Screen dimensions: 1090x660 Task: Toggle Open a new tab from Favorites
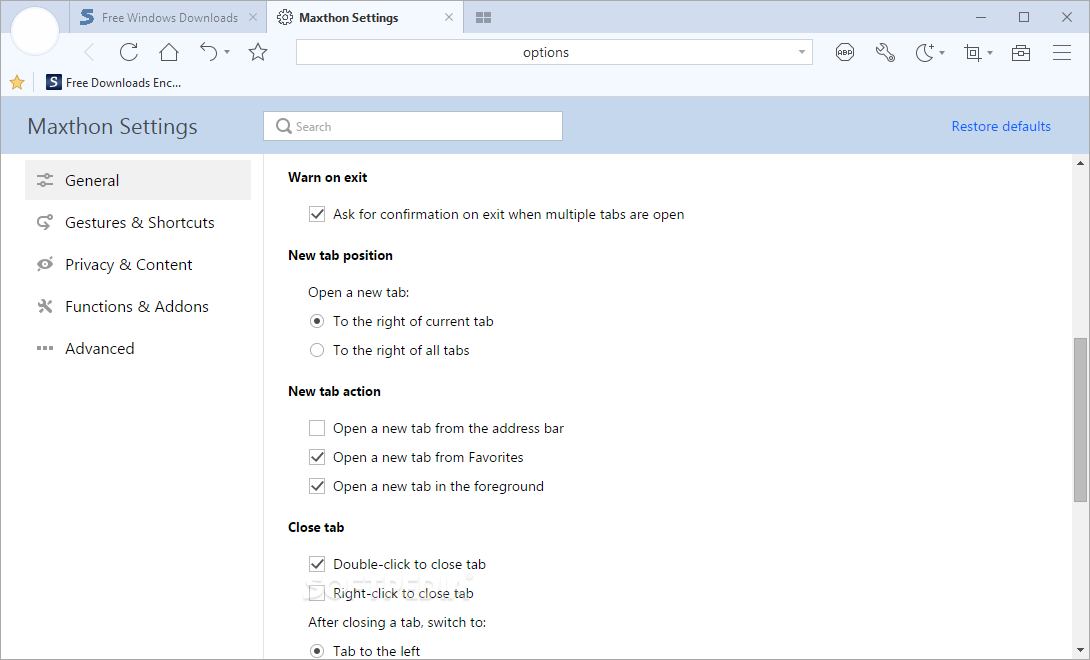click(317, 458)
